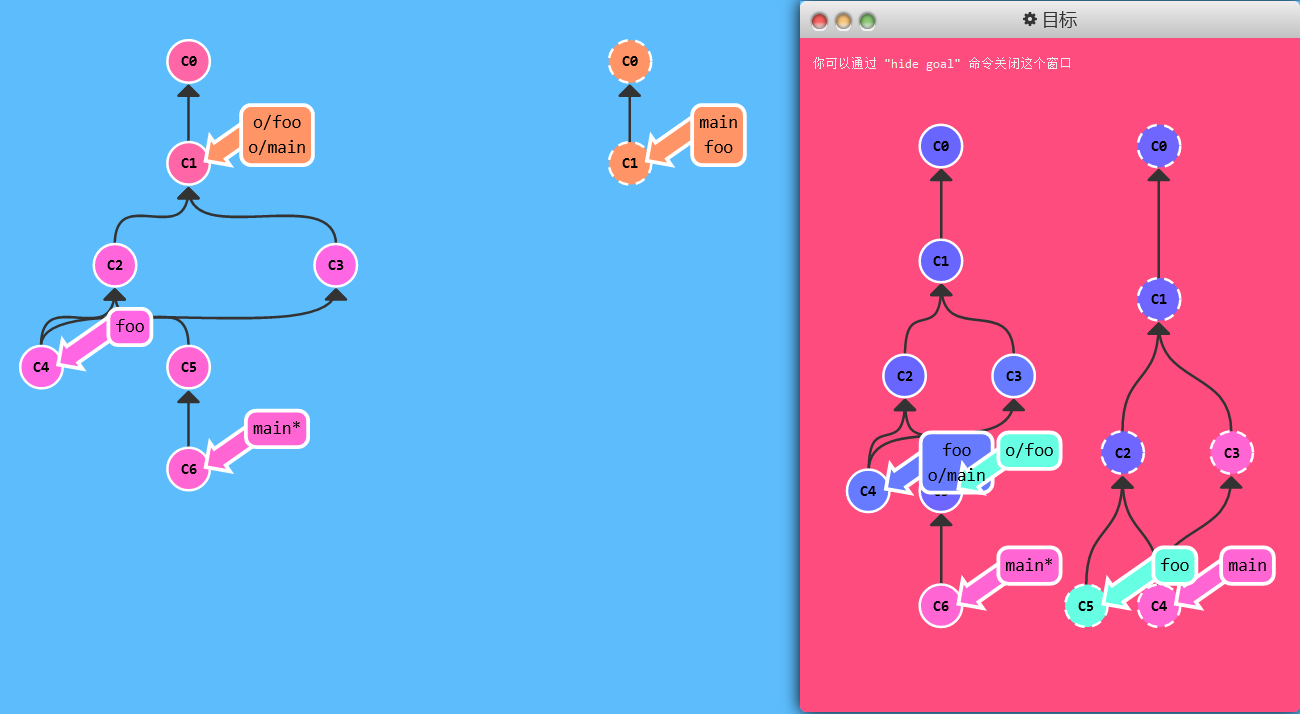Click the blue foo o/main label in the goal
Screen dimensions: 1300x714
click(x=956, y=463)
